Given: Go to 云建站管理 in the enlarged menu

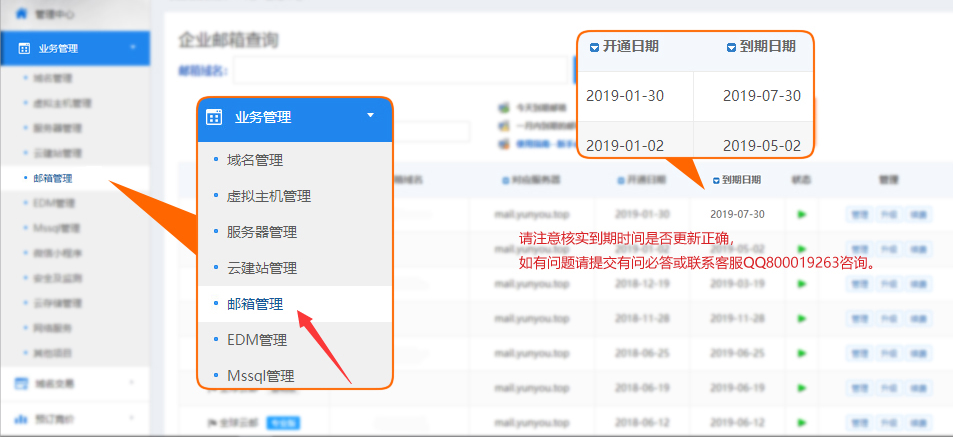Looking at the screenshot, I should 261,268.
